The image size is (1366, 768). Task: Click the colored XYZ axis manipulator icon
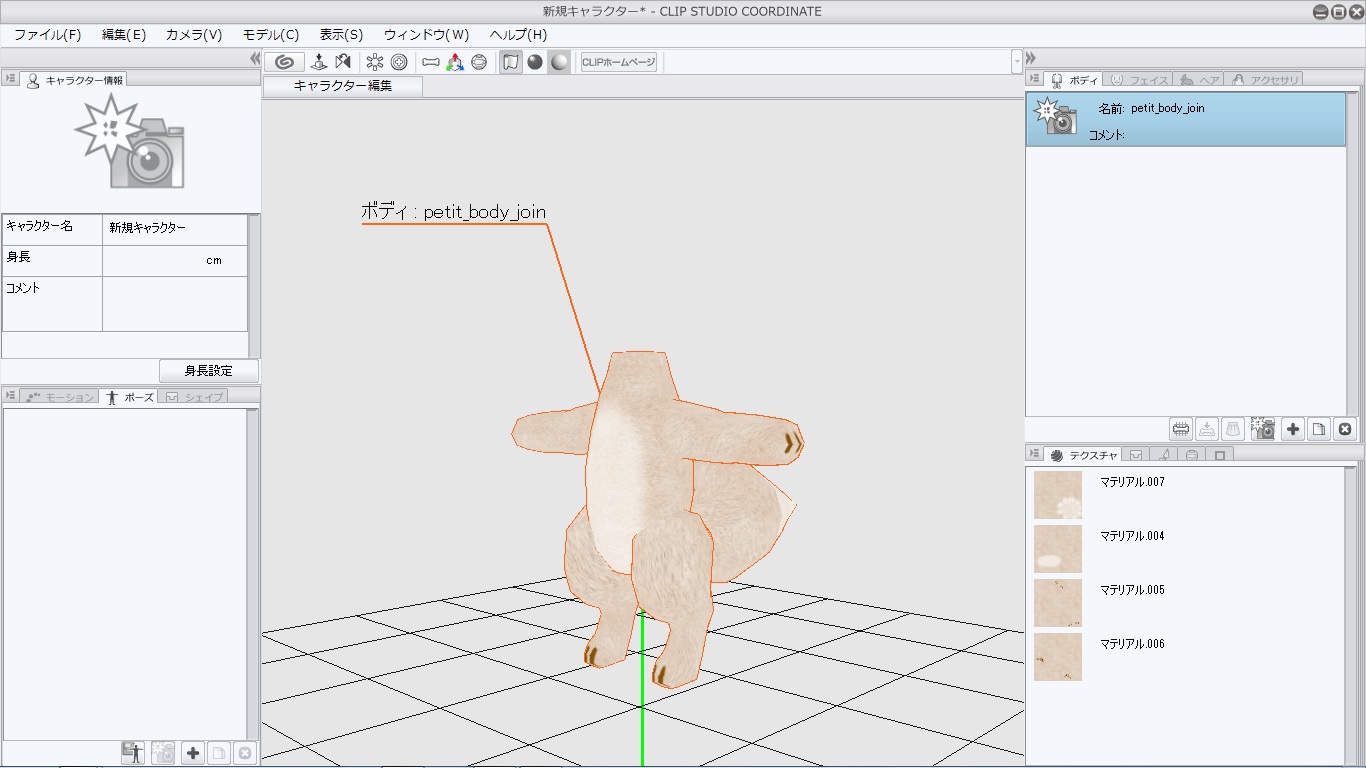(455, 62)
